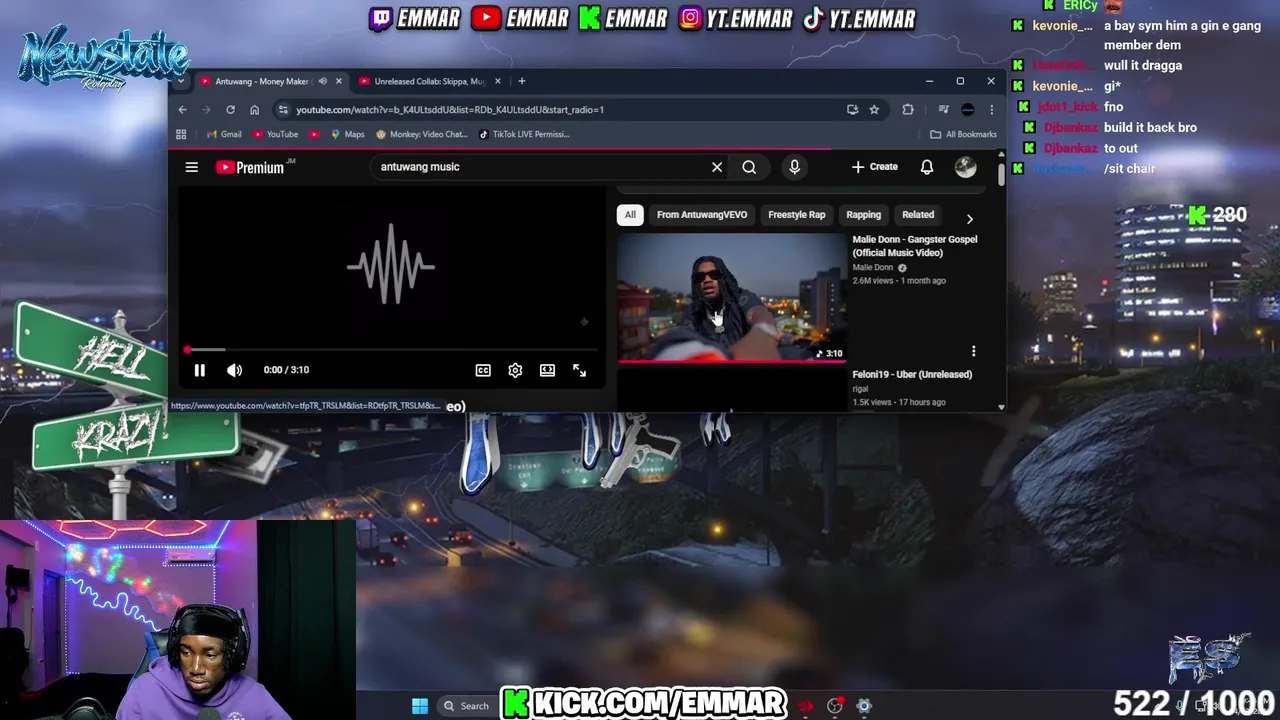
Task: Select the From AntuwangVEVO chip
Action: click(x=702, y=215)
